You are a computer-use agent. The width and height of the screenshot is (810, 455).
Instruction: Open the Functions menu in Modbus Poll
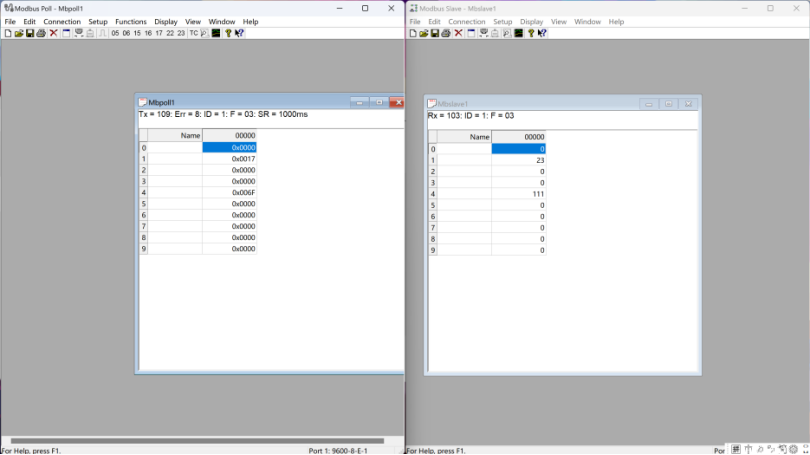pos(130,21)
